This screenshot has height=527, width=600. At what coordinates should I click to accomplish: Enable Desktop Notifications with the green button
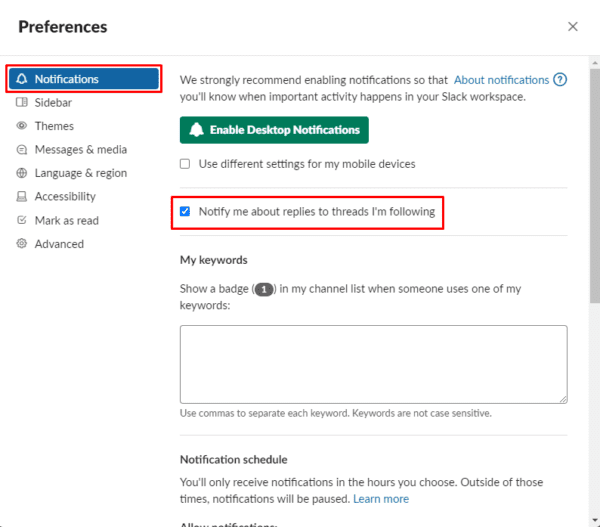pyautogui.click(x=274, y=130)
